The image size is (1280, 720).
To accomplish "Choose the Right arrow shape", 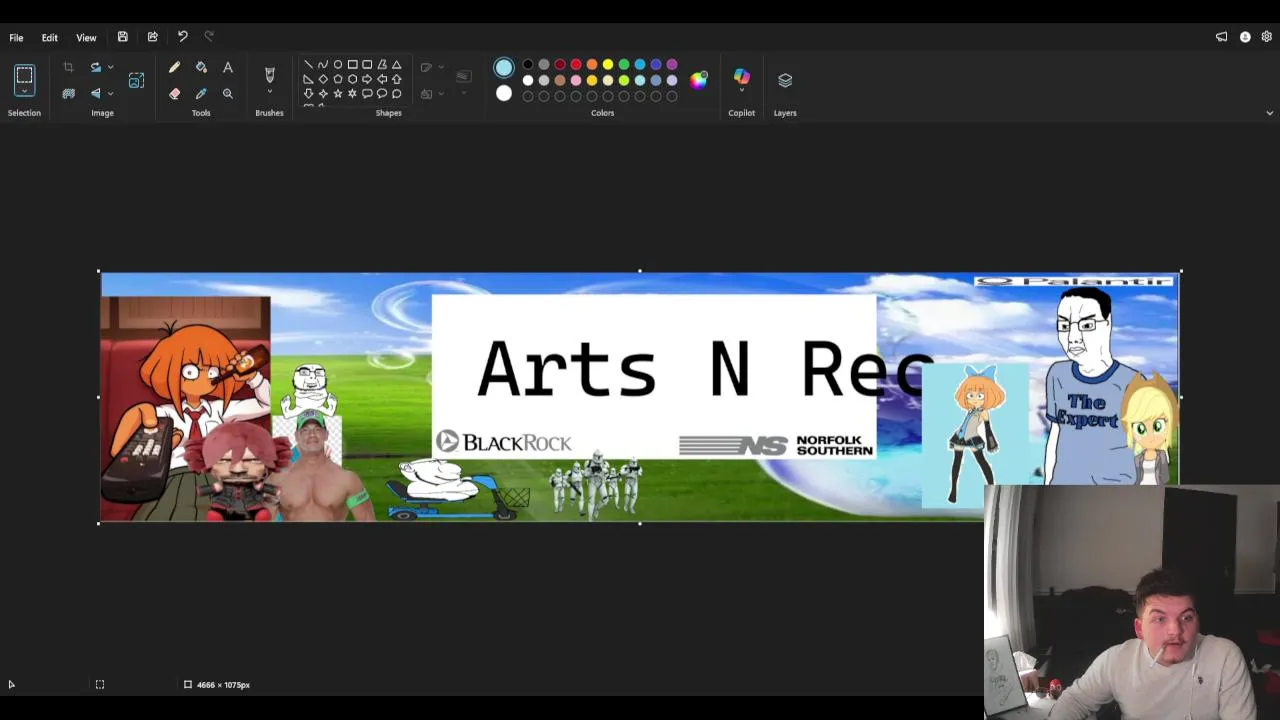I will pos(367,79).
